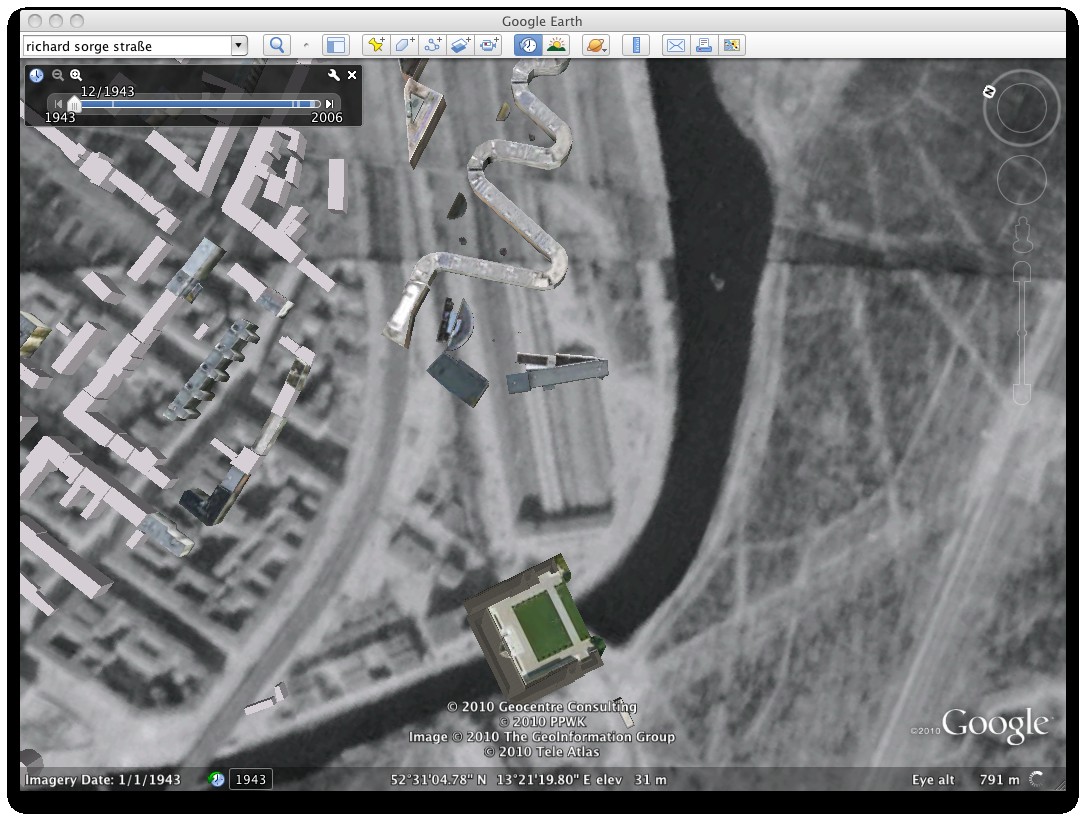Click the search magnifier button
This screenshot has width=1086, height=821.
(276, 45)
